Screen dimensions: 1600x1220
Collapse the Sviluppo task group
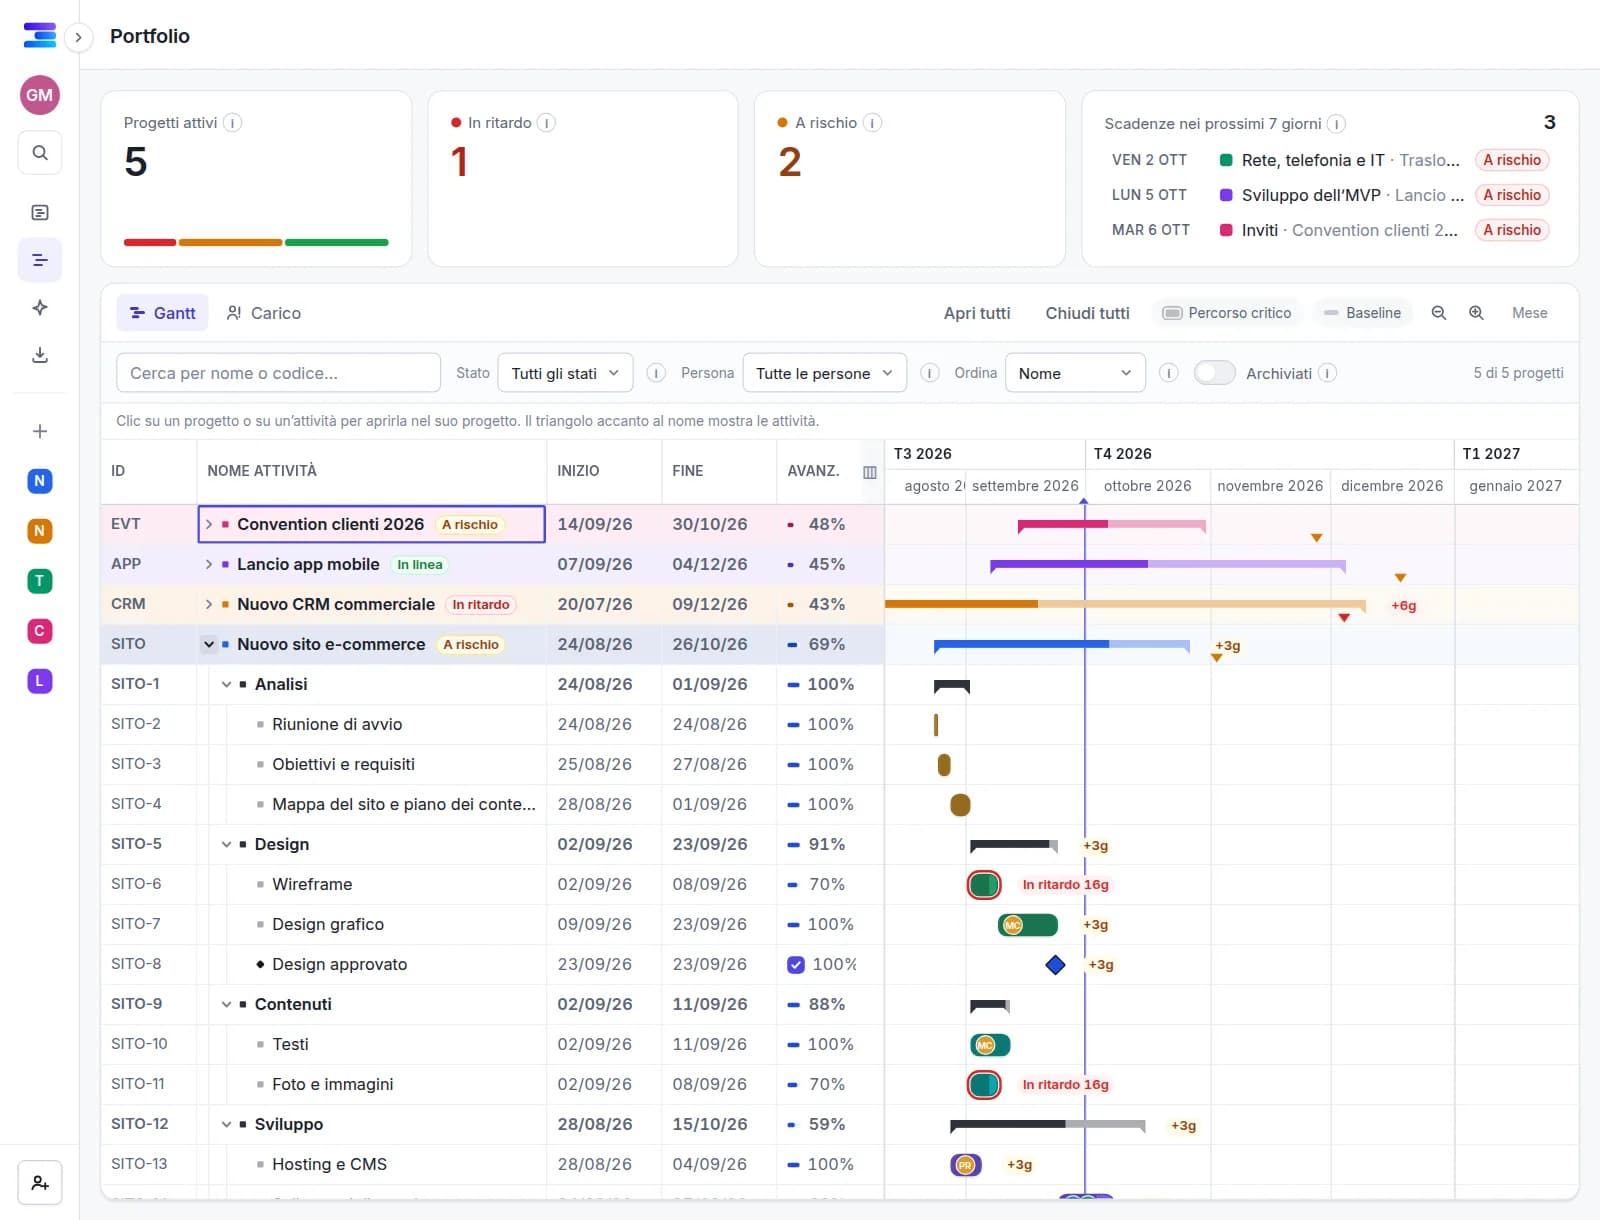coord(227,1124)
